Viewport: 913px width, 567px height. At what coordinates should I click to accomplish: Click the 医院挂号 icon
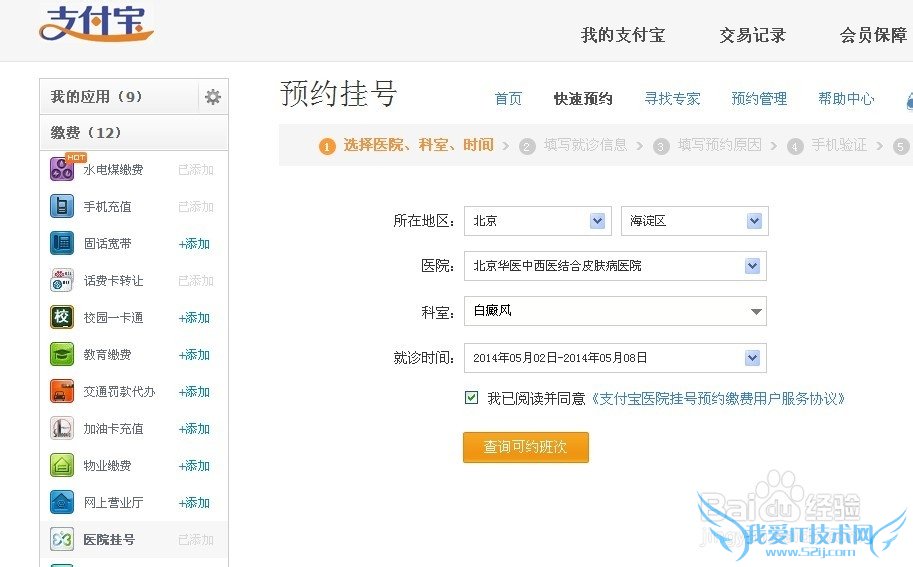[x=62, y=539]
